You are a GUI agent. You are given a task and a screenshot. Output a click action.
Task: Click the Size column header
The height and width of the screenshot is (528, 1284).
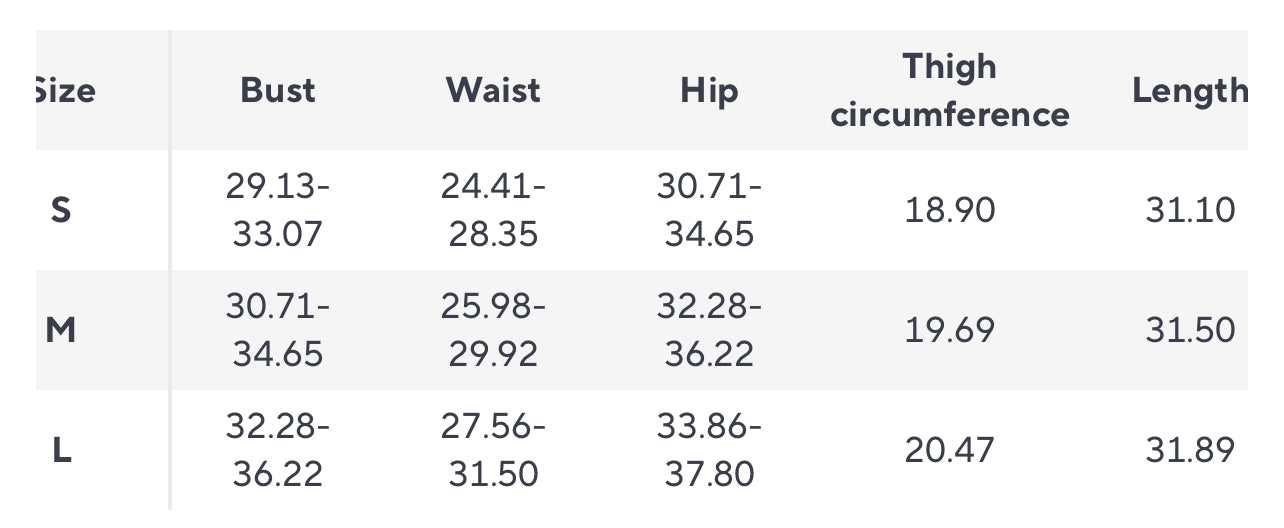(66, 91)
